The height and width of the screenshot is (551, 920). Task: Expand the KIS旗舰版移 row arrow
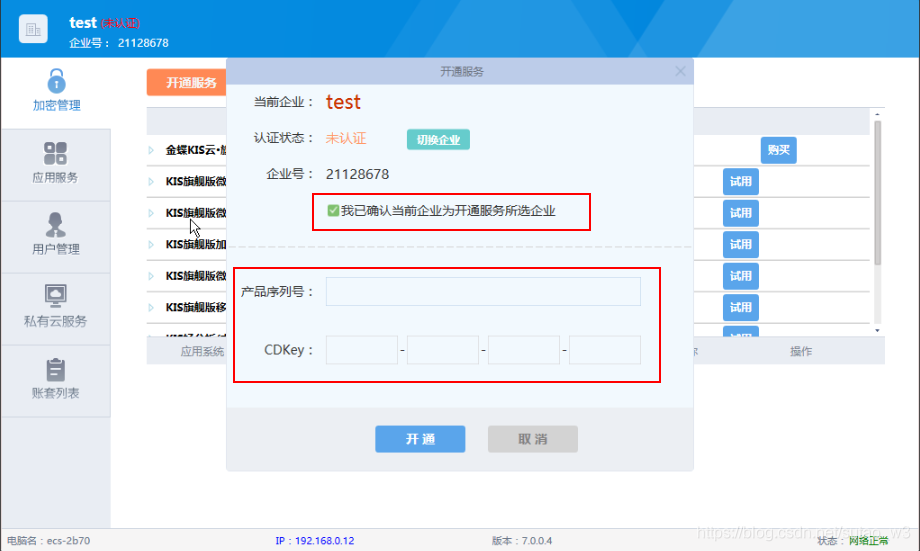pos(151,307)
